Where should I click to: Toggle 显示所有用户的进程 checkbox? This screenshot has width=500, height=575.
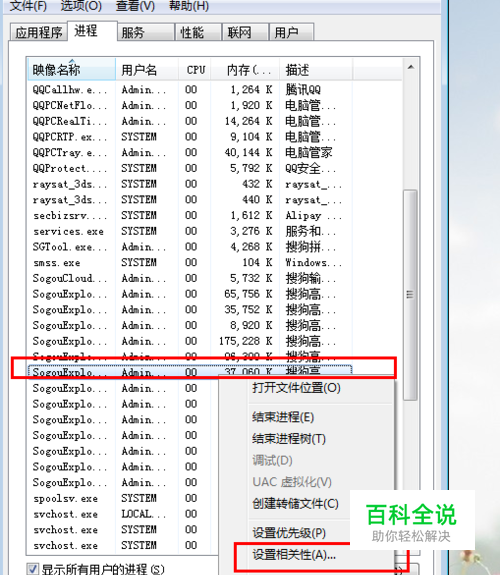(x=32, y=569)
